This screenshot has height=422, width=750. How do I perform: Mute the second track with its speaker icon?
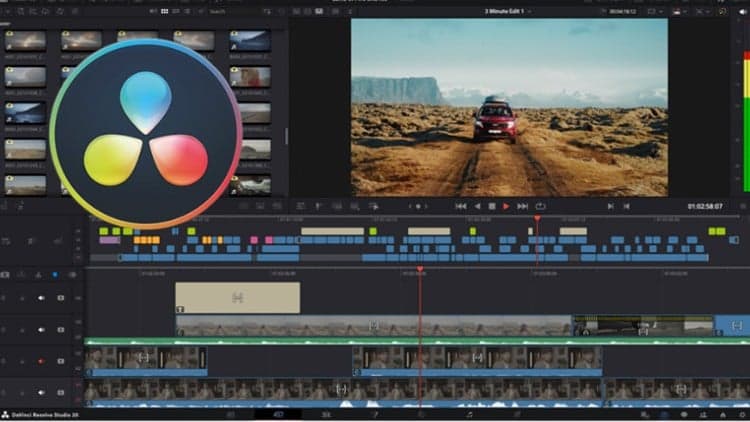click(41, 330)
